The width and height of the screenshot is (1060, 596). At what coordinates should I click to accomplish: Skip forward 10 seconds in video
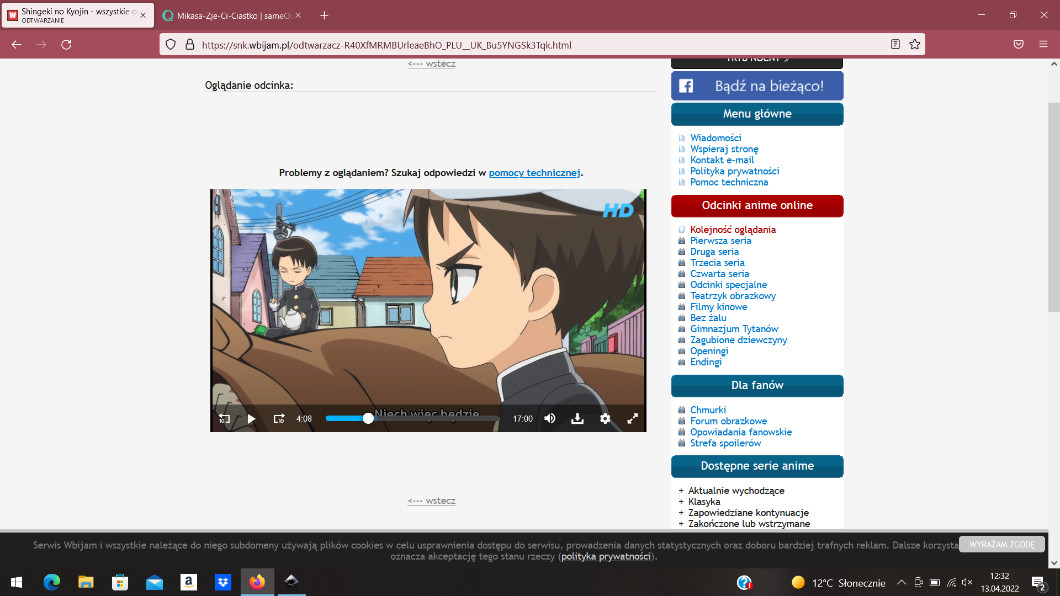click(x=279, y=419)
